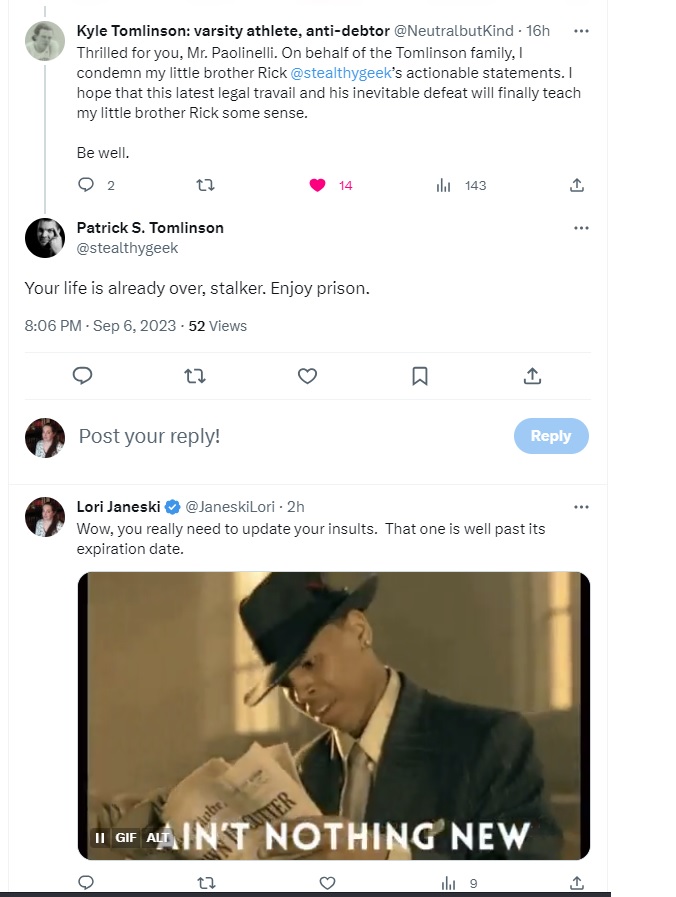Share Kyle Tomlinson's tweet
676x897 pixels.
(577, 185)
